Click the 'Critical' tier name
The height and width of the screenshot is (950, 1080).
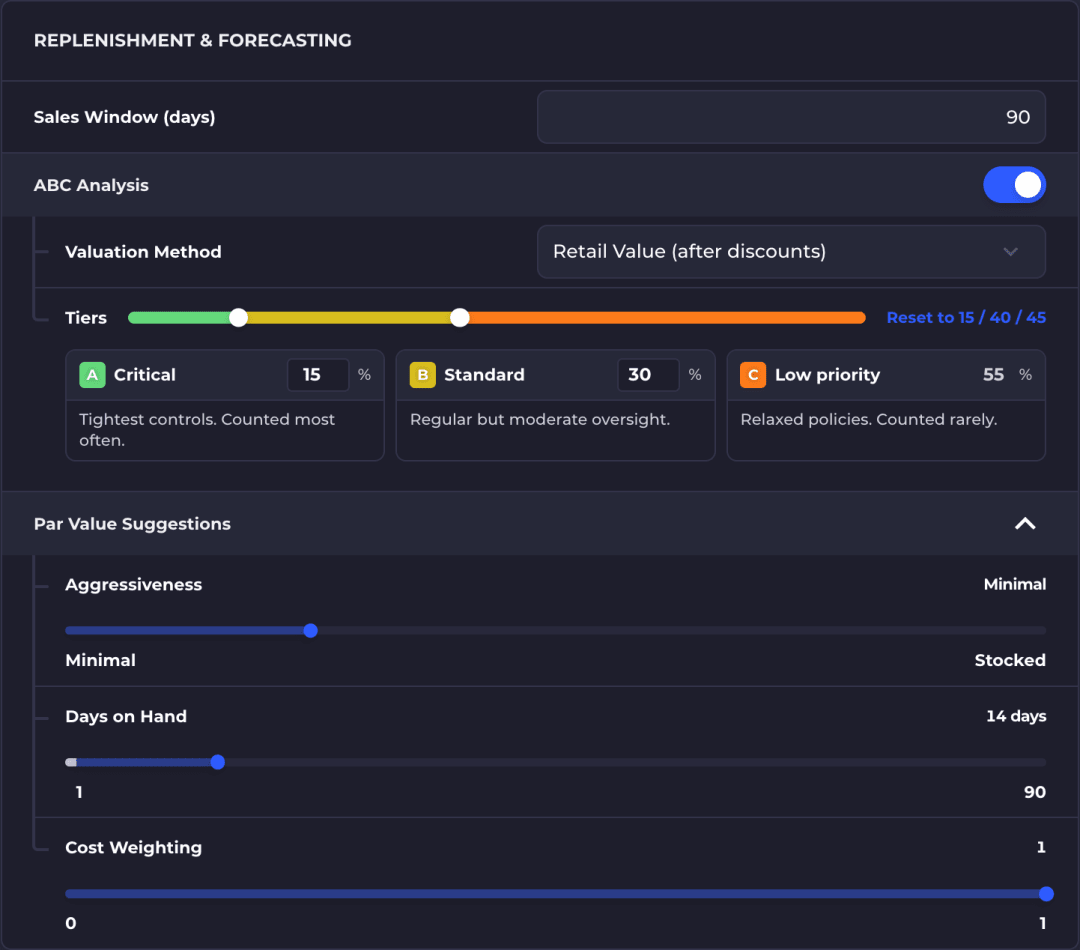[145, 375]
